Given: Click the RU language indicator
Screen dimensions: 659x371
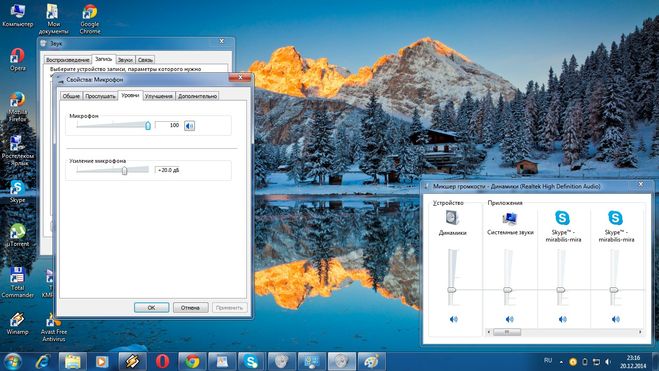Looking at the screenshot, I should [548, 360].
